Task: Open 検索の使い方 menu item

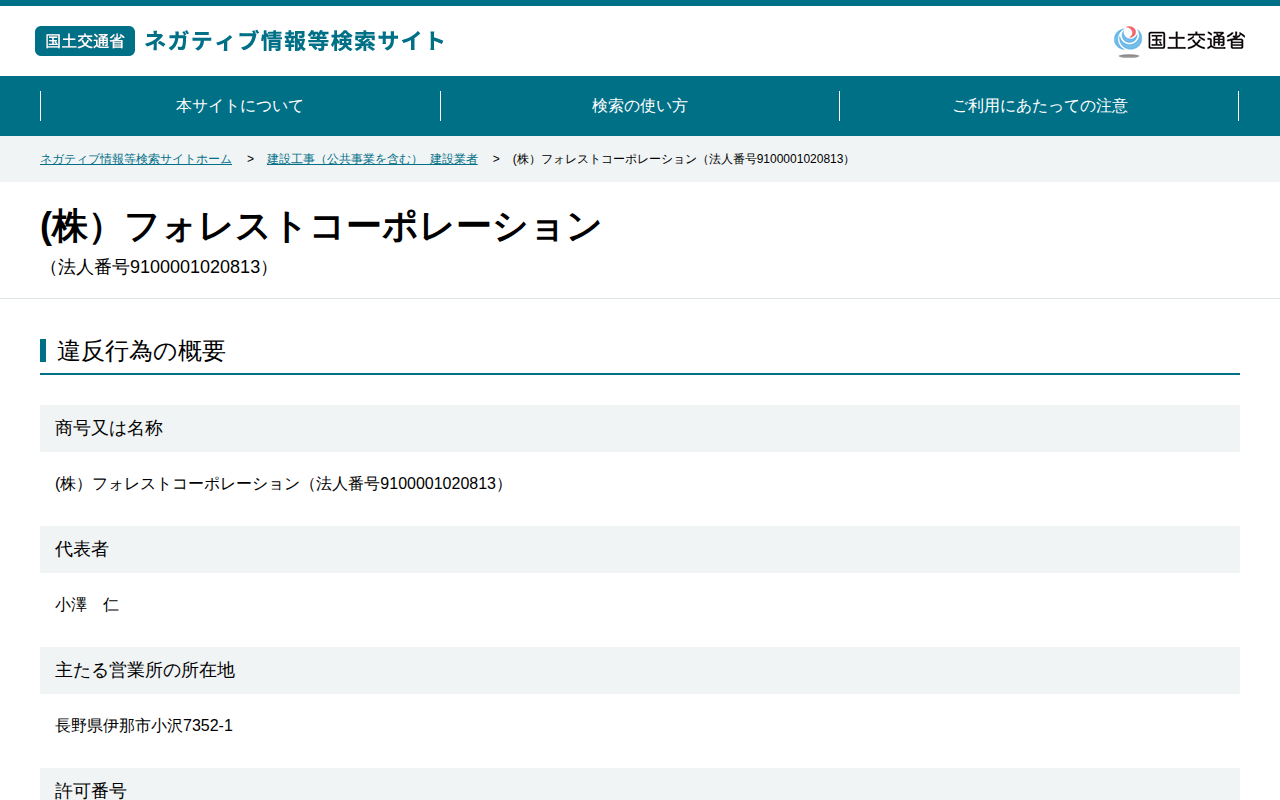Action: (x=640, y=106)
